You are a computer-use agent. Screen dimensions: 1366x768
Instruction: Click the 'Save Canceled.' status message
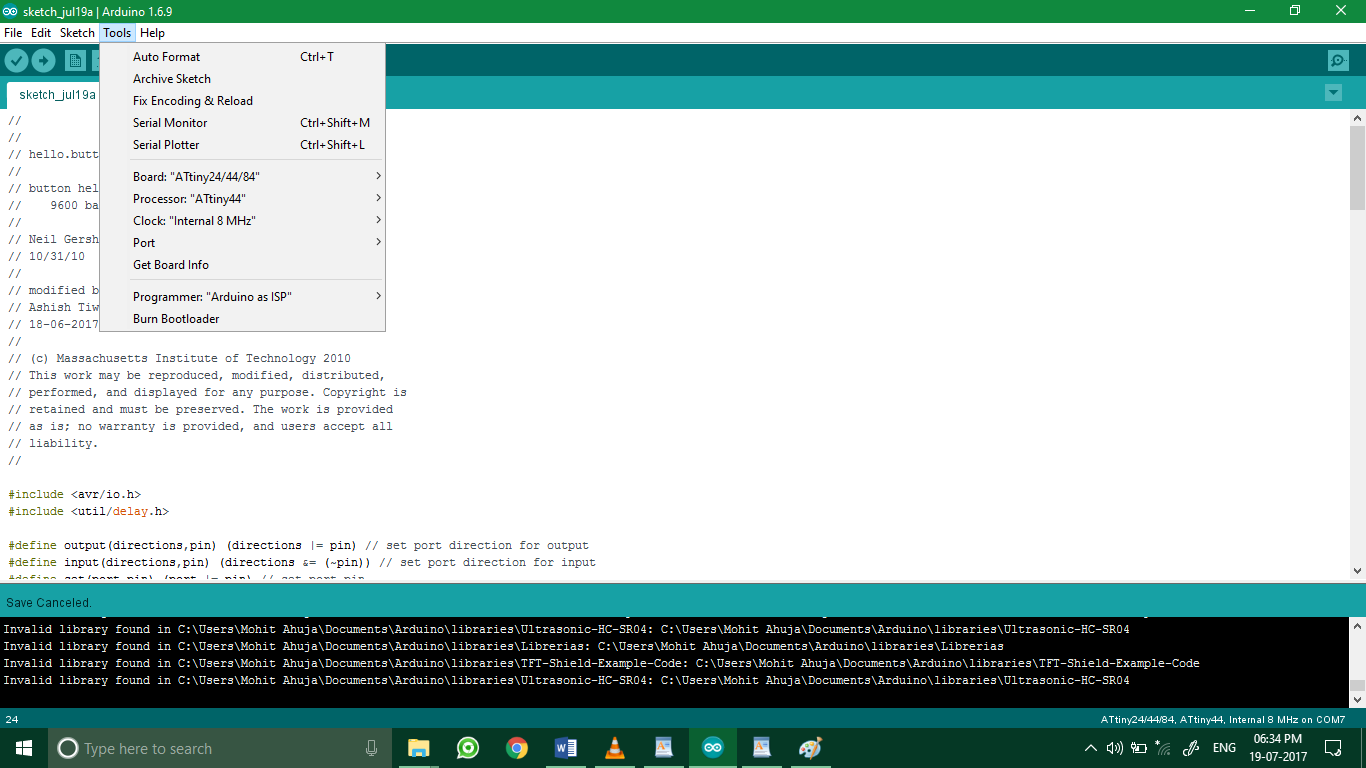[x=49, y=603]
